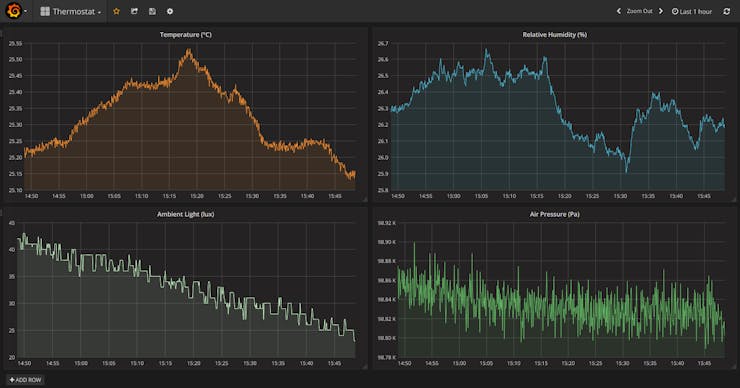This screenshot has width=740, height=388.
Task: Click the 25.55 label in Temperature chart
Action: [15, 43]
